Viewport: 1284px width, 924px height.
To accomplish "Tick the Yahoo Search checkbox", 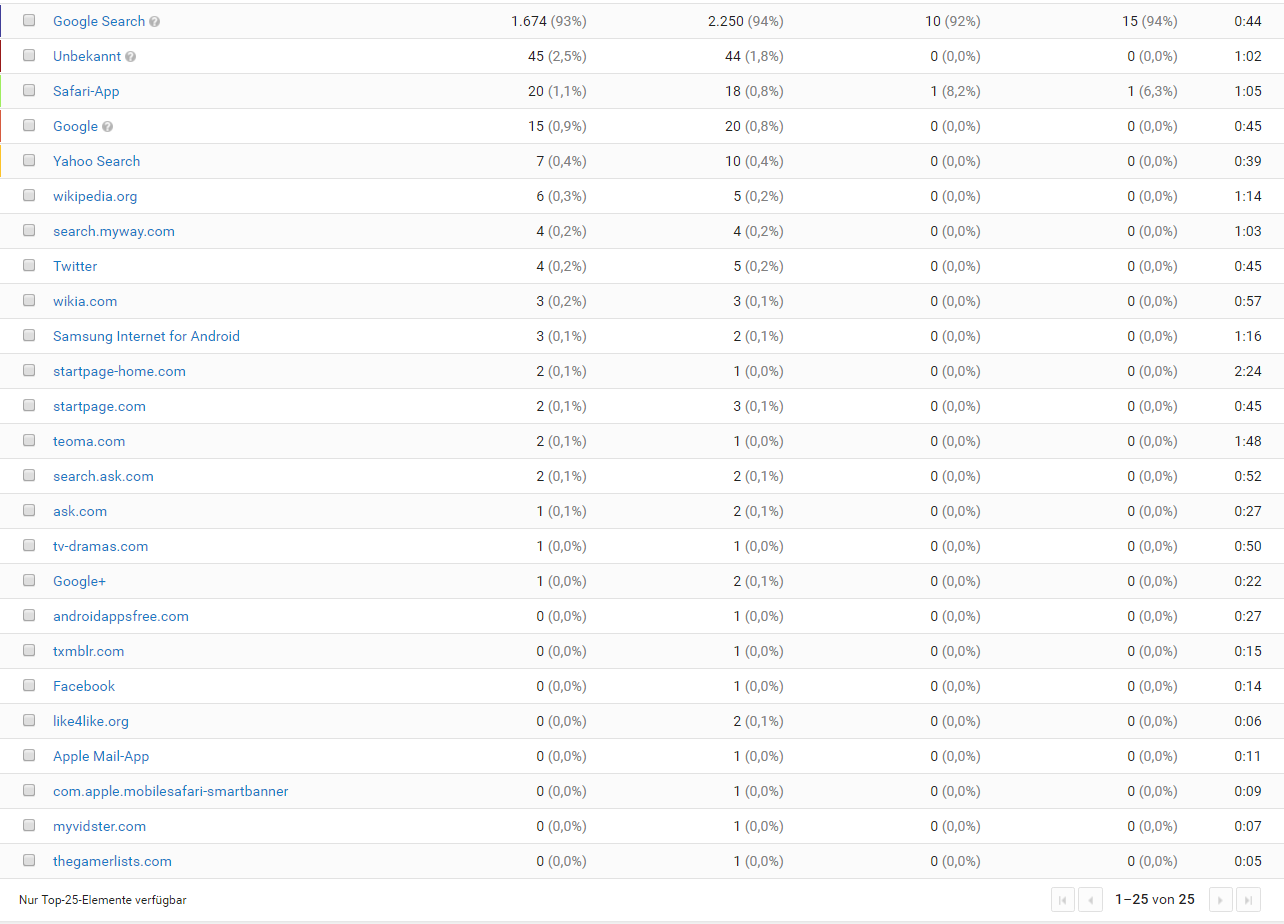I will pos(29,160).
